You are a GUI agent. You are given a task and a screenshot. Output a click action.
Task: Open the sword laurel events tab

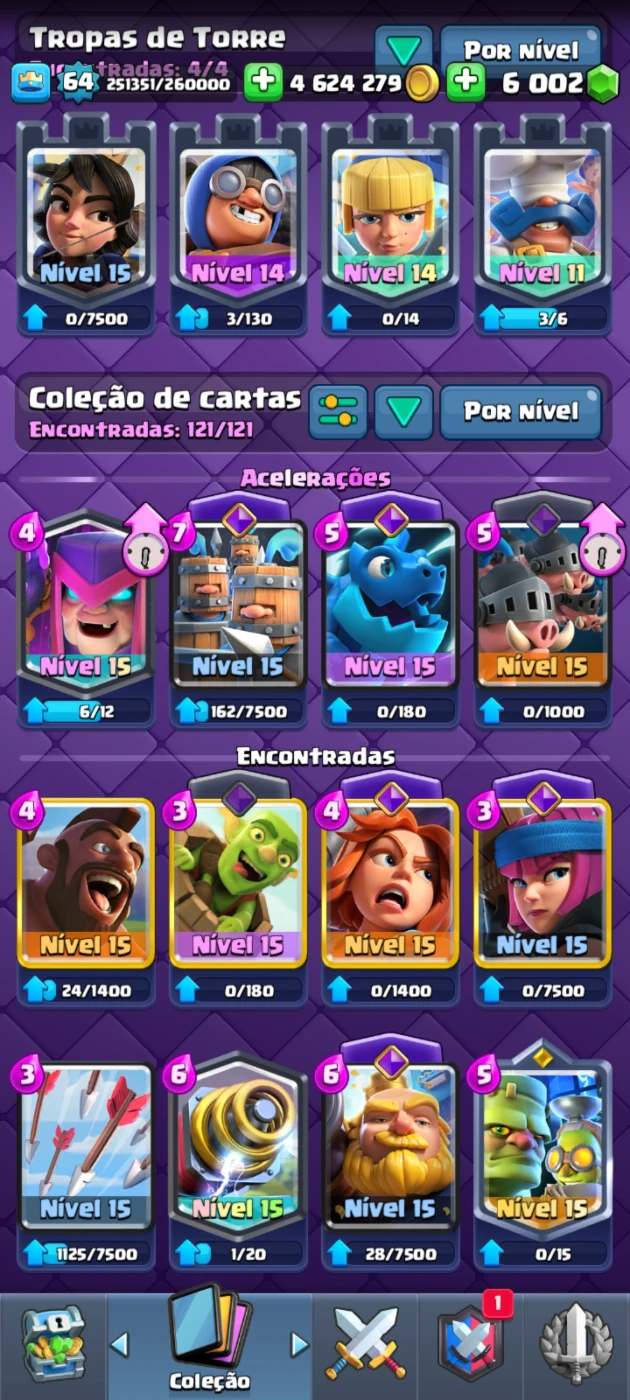tap(575, 1345)
